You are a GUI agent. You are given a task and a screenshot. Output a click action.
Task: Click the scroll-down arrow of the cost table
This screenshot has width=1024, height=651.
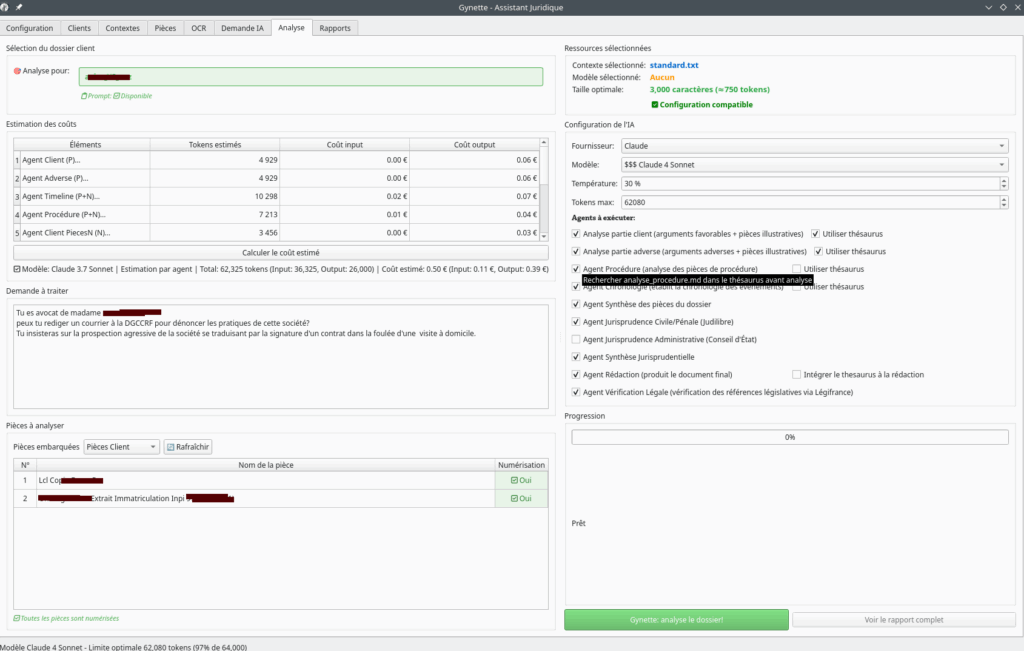[544, 238]
